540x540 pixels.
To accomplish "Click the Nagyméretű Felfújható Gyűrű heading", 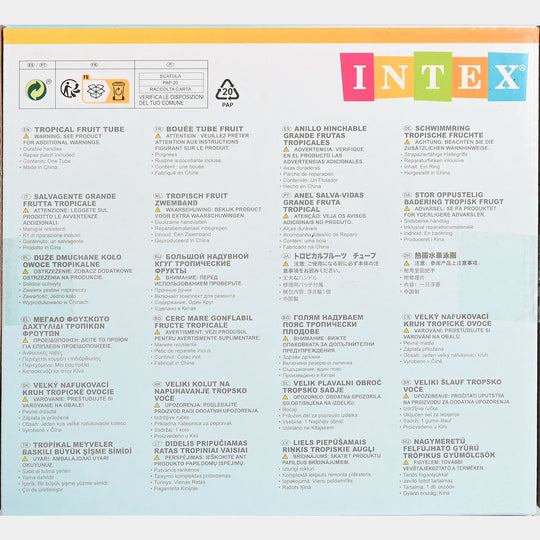I will (449, 448).
